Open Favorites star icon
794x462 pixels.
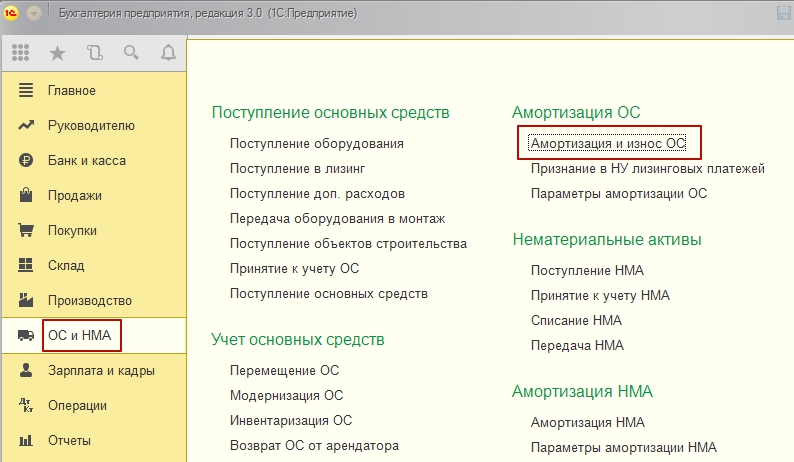57,53
